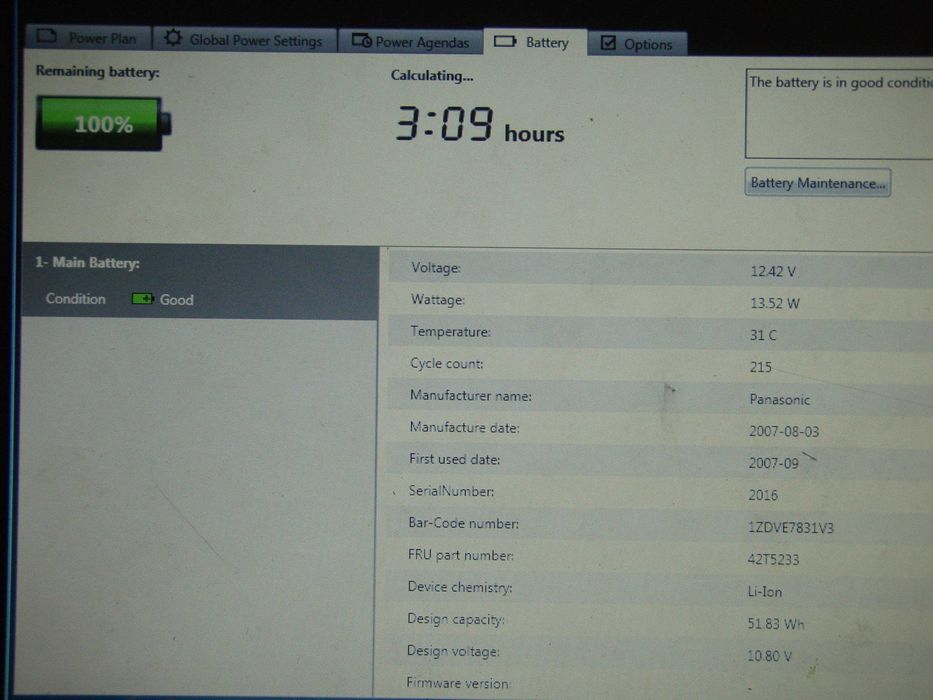This screenshot has height=700, width=933.
Task: Click the checkmark icon on Options tab
Action: 608,43
